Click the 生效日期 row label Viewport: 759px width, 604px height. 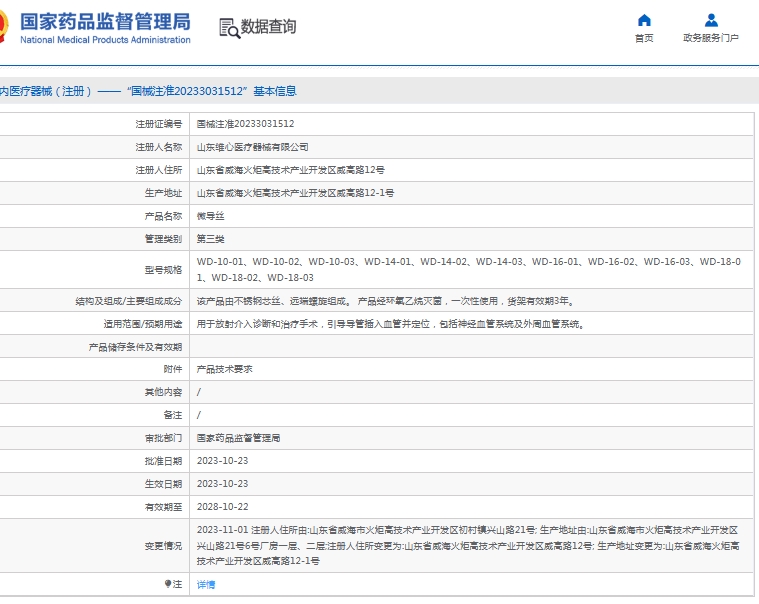pos(164,484)
